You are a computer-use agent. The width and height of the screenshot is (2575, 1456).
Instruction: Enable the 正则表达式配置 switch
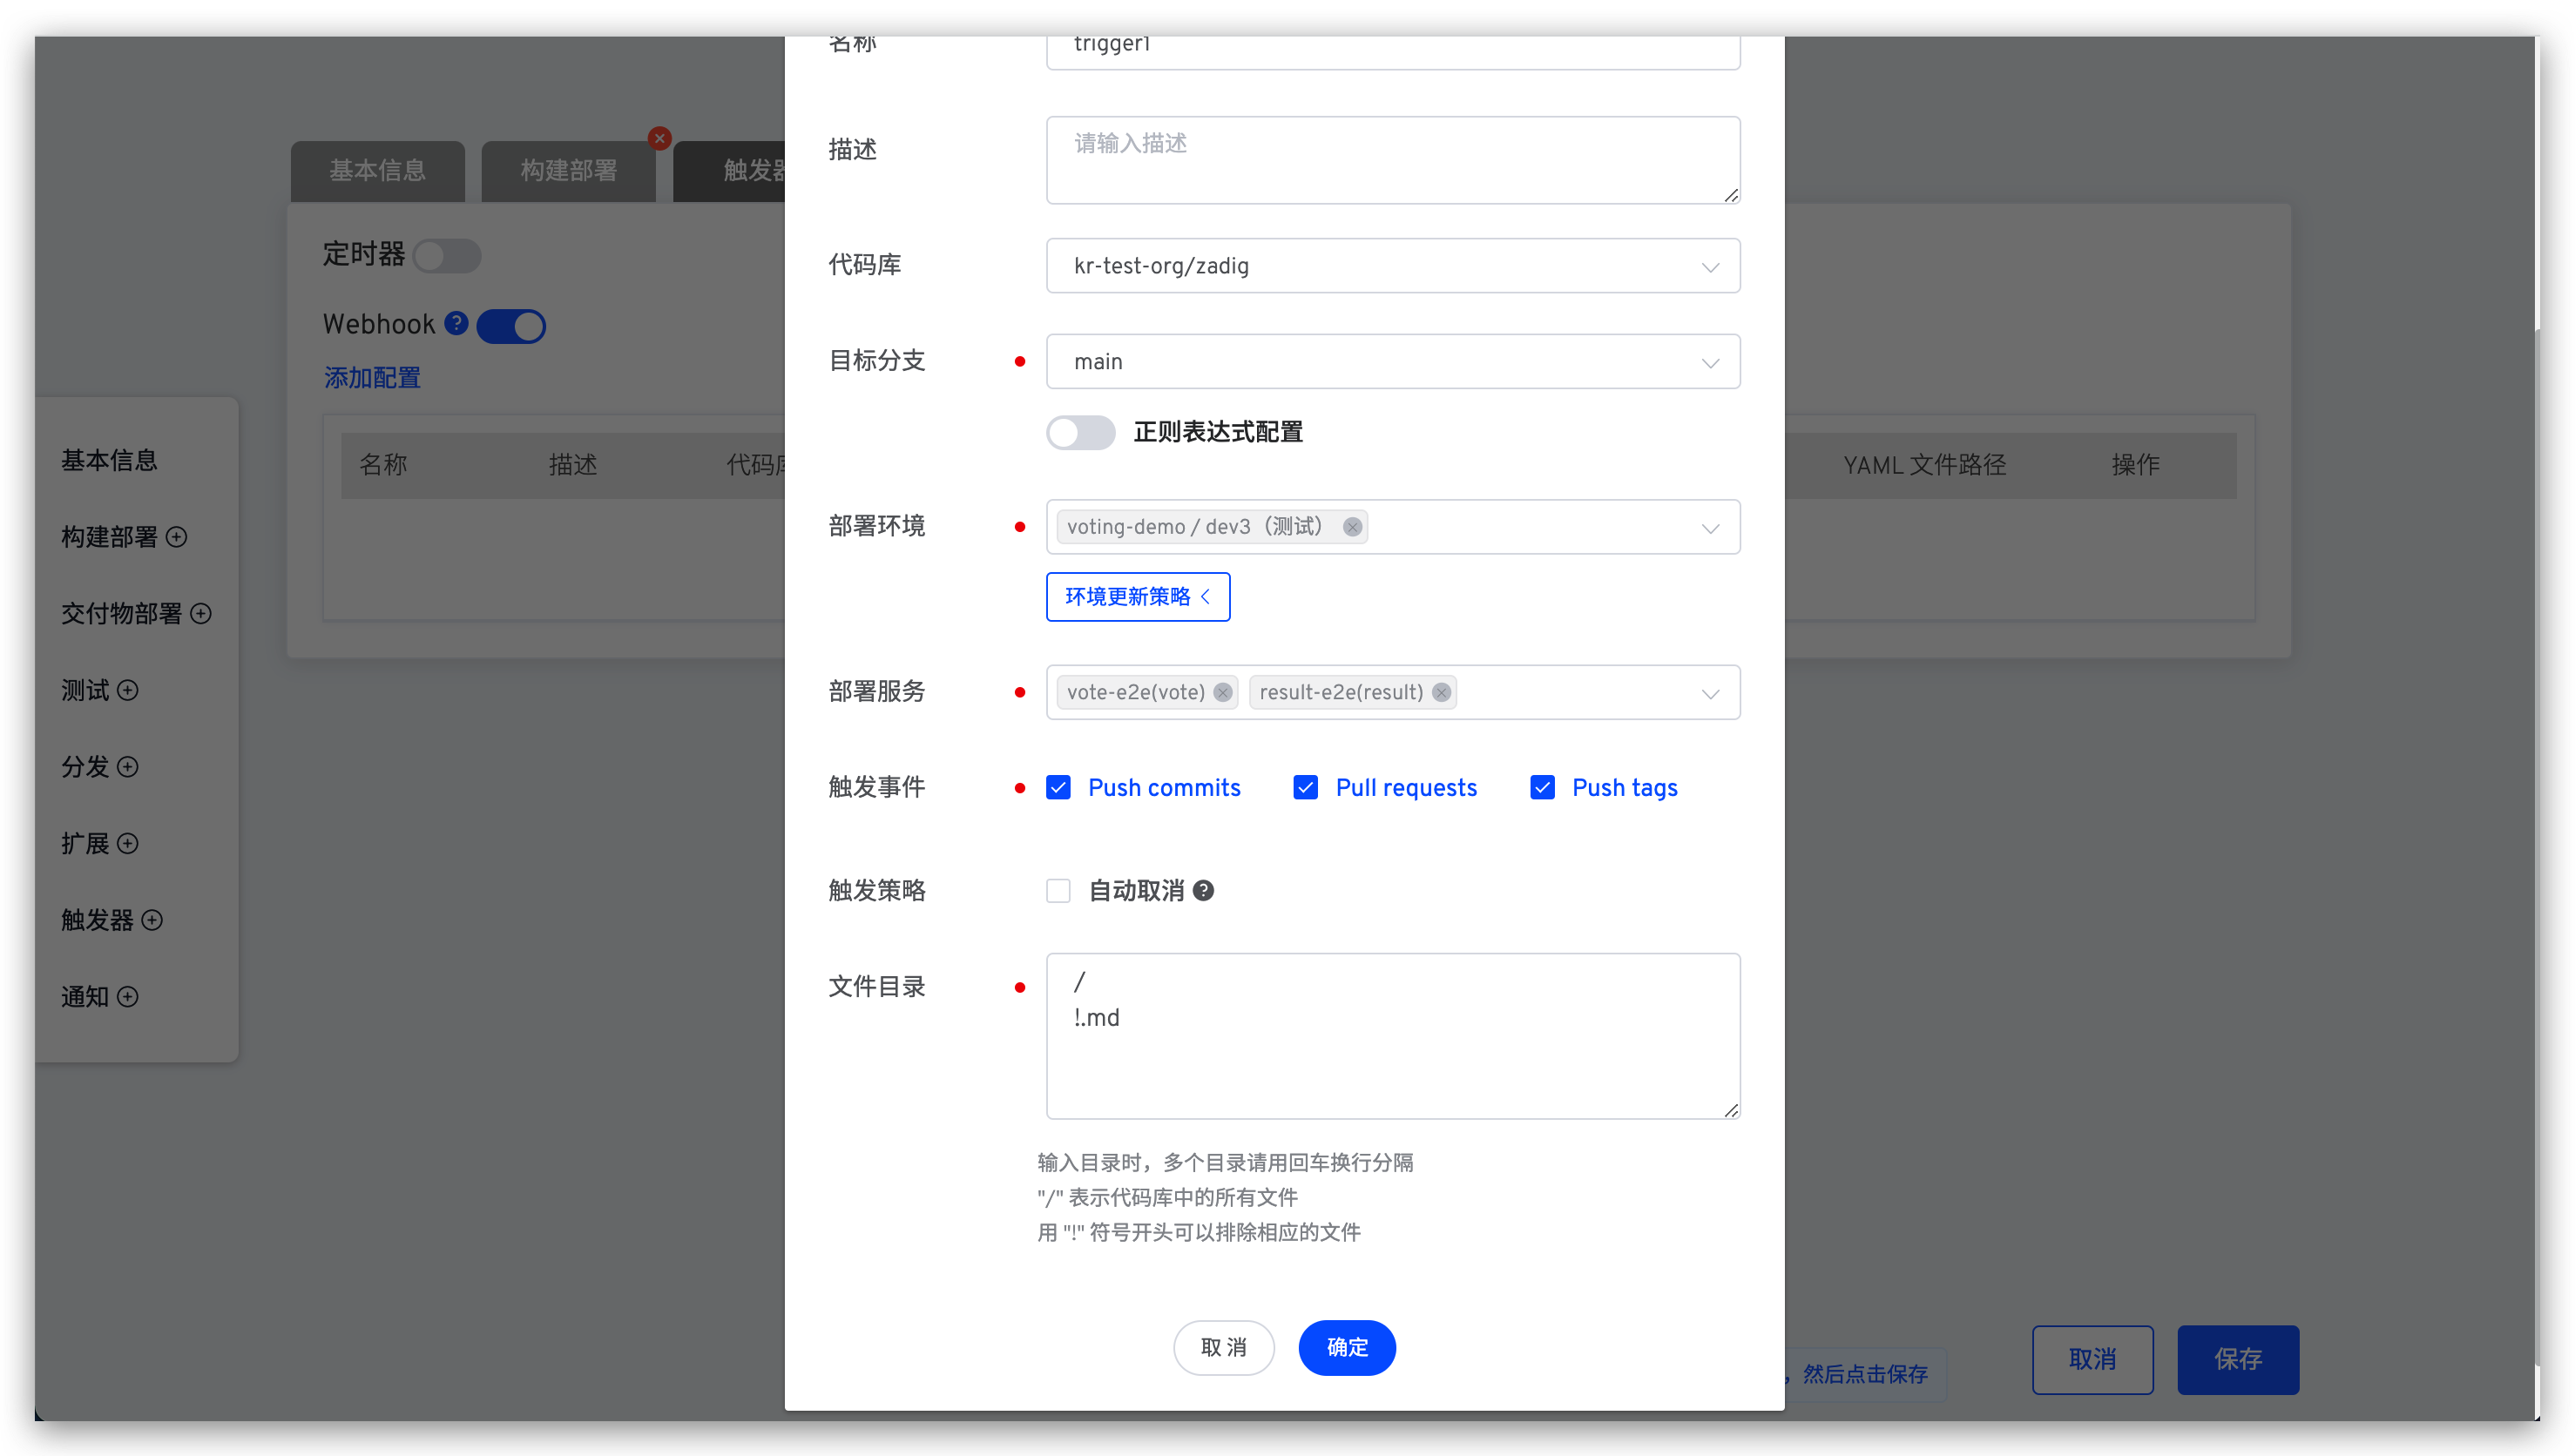pyautogui.click(x=1080, y=433)
